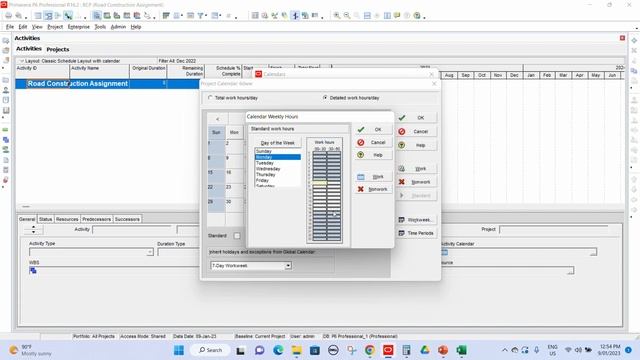Select the Total work hours/day radio button
The image size is (640, 360).
pyautogui.click(x=210, y=98)
